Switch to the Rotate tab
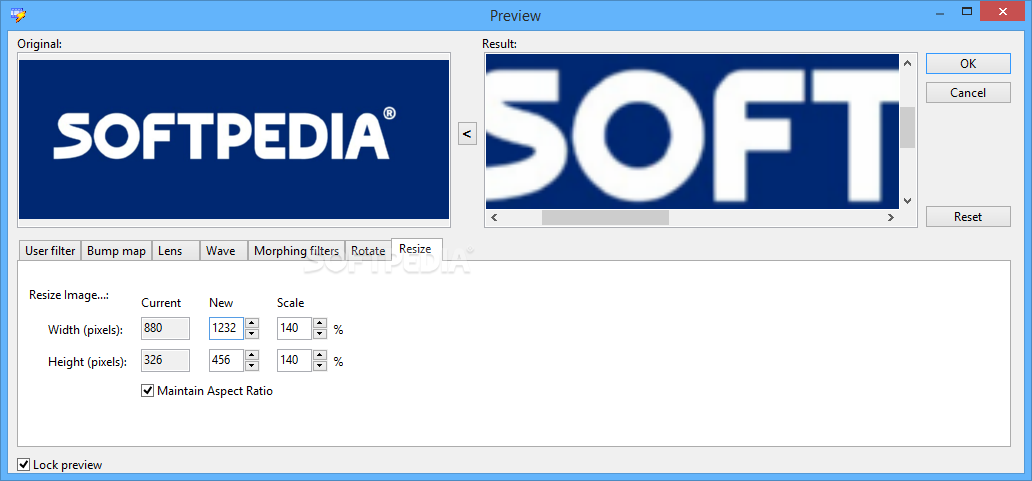 click(x=368, y=251)
